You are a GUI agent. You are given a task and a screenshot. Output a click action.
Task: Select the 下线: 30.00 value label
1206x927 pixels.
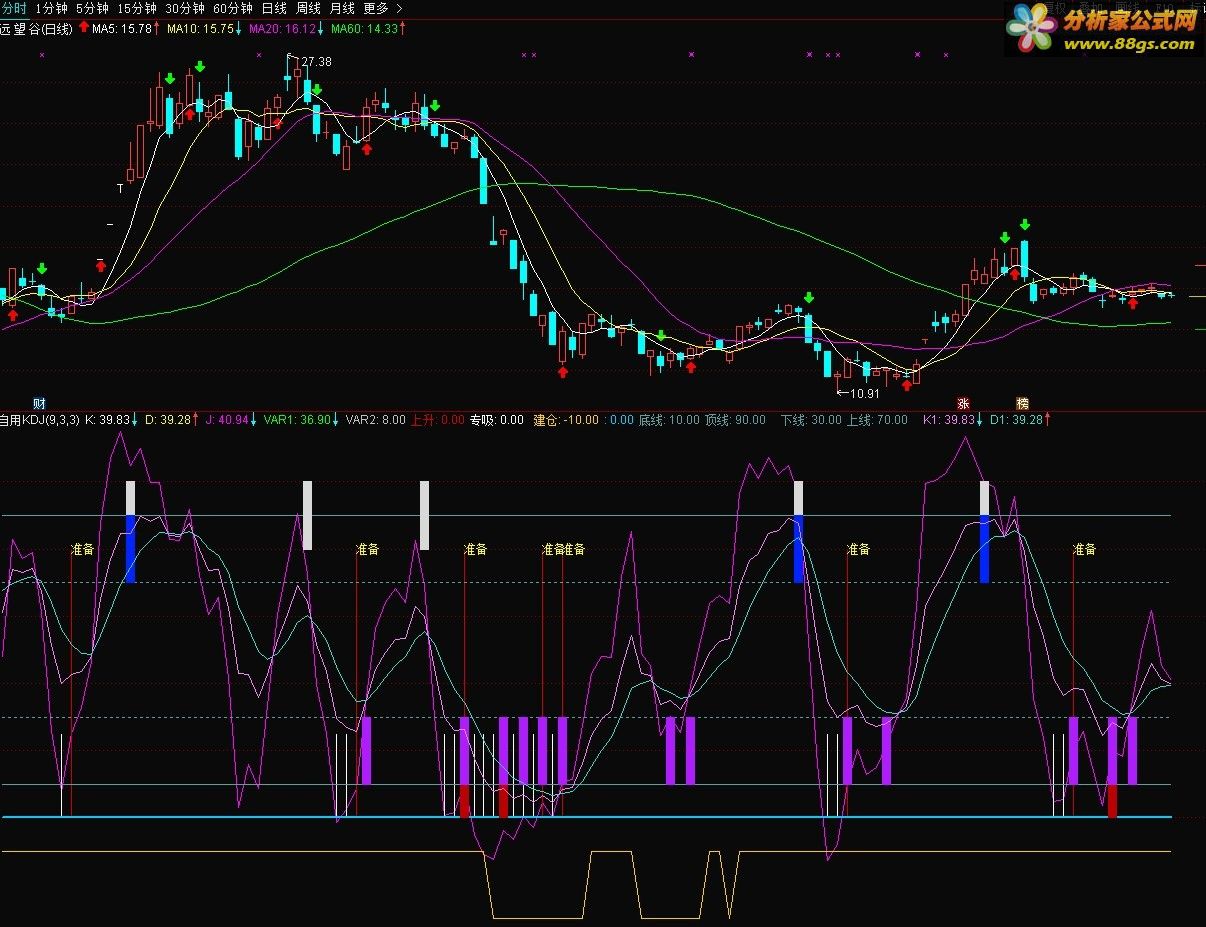[811, 420]
